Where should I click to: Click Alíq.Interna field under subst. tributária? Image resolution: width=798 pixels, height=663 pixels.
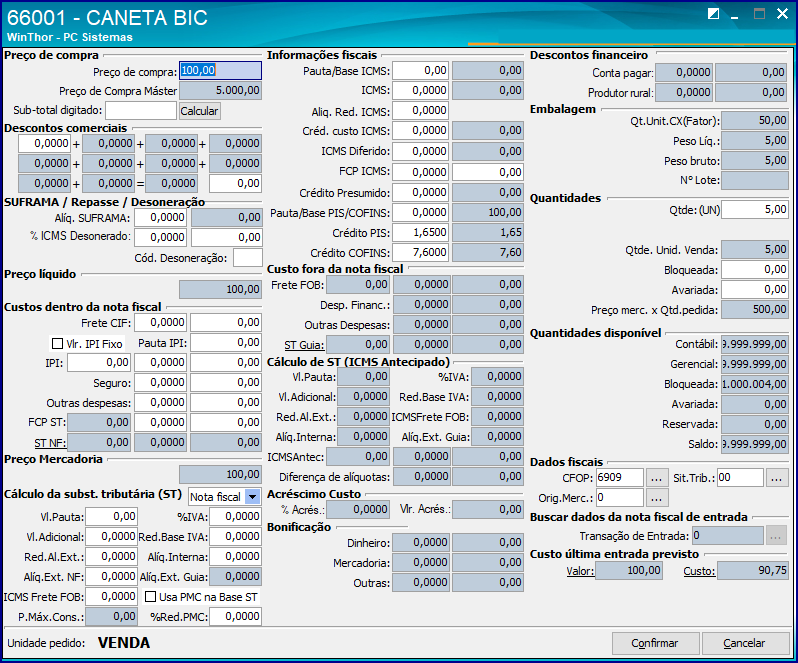pyautogui.click(x=236, y=557)
